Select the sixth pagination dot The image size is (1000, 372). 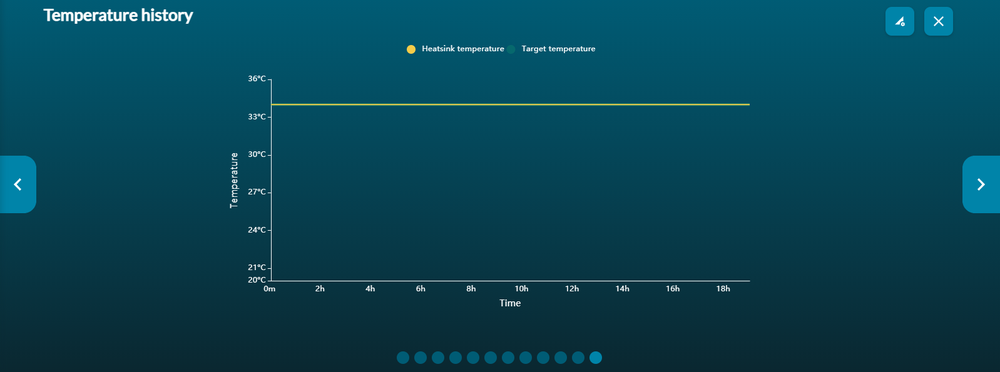tap(490, 357)
